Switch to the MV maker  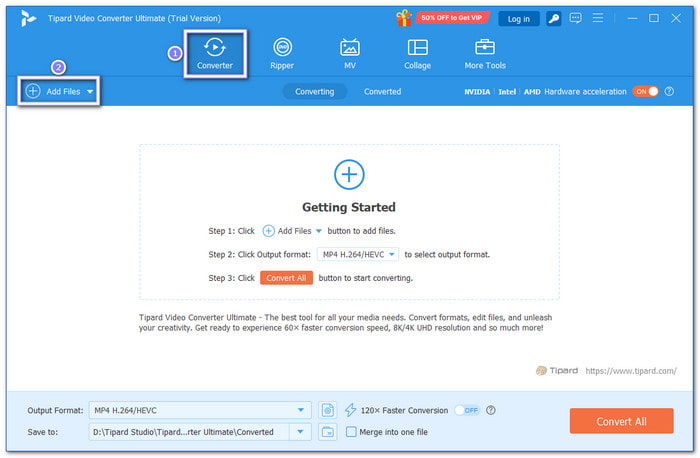click(350, 53)
